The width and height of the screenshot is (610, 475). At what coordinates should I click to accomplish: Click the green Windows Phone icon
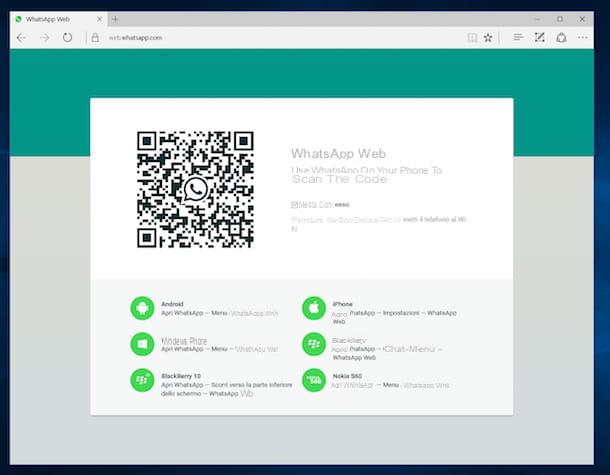142,344
